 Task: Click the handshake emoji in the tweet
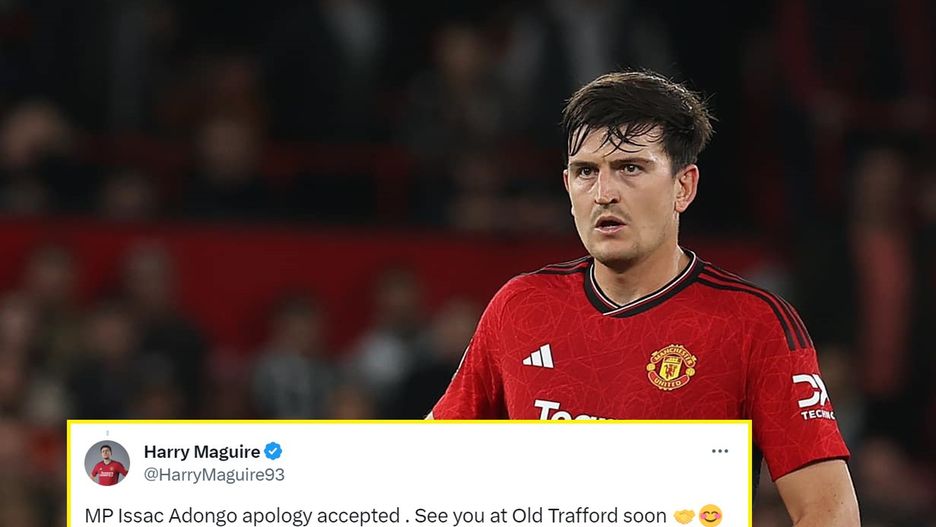click(683, 516)
